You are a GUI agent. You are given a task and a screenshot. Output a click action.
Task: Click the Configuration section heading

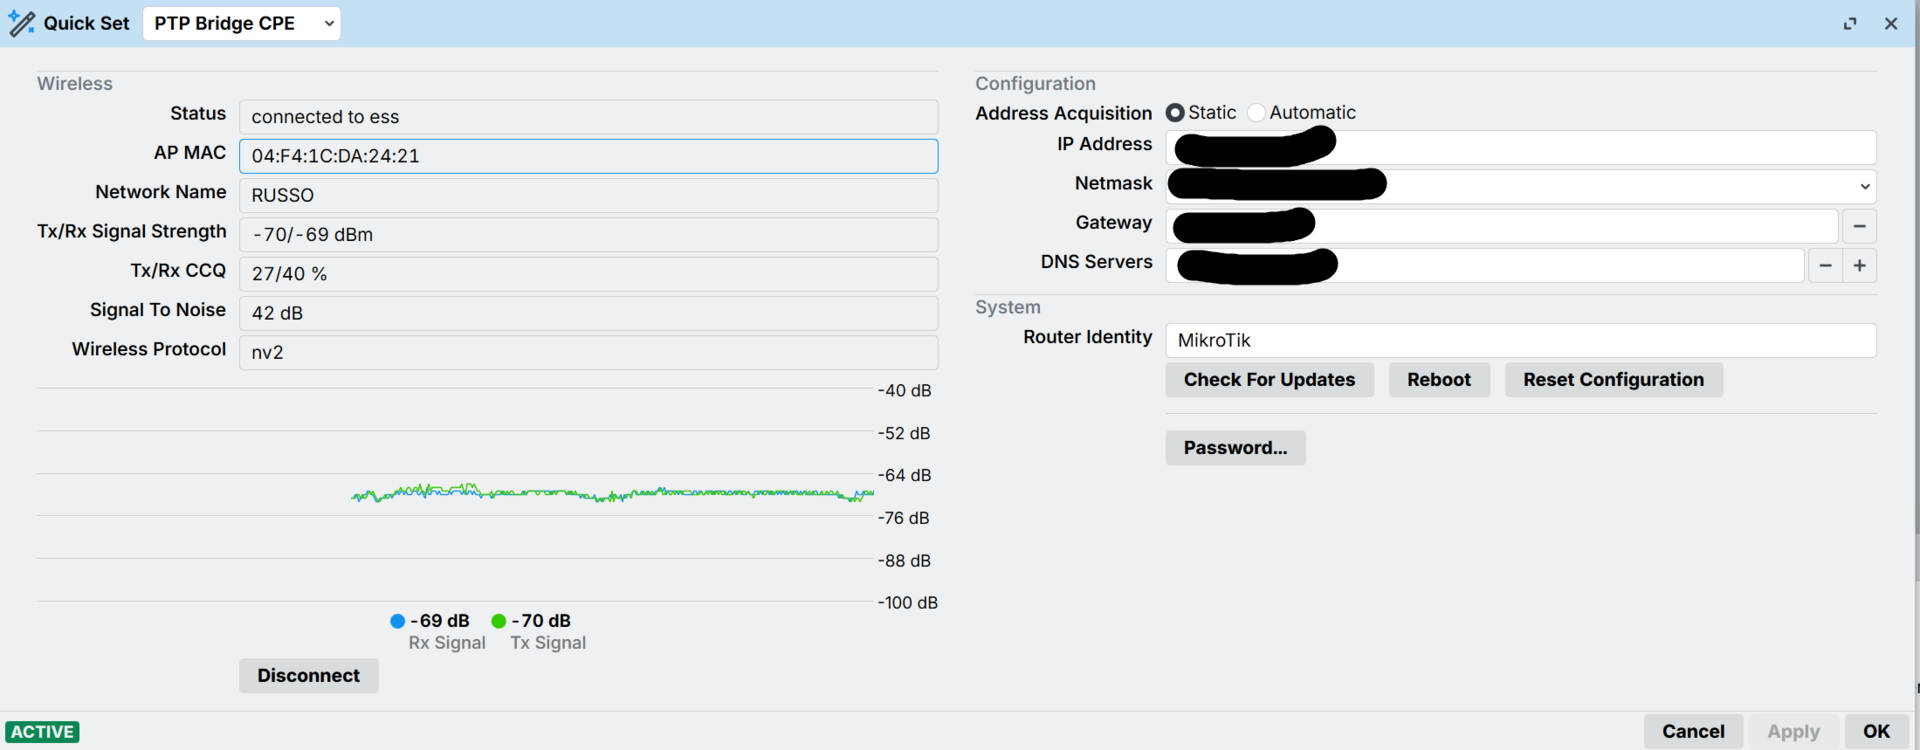pos(1035,84)
